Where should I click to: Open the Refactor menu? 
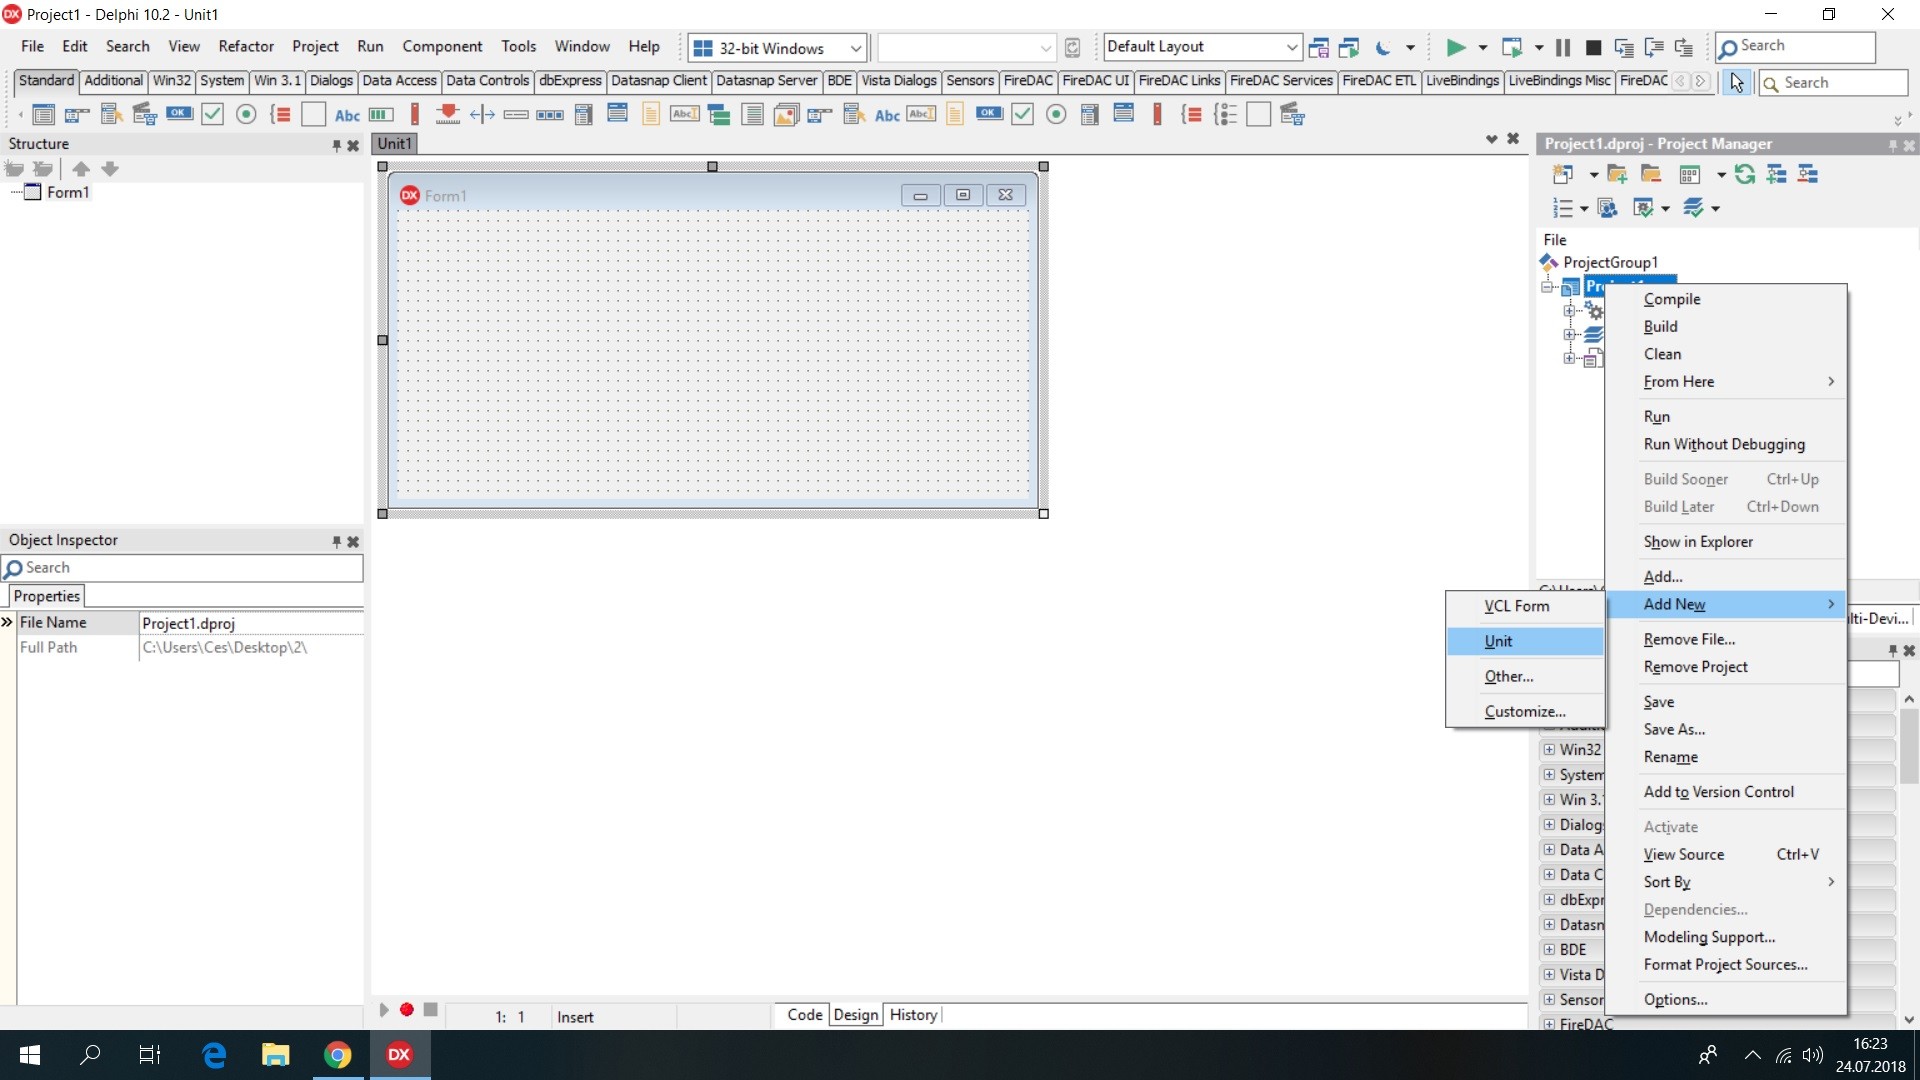pos(246,46)
